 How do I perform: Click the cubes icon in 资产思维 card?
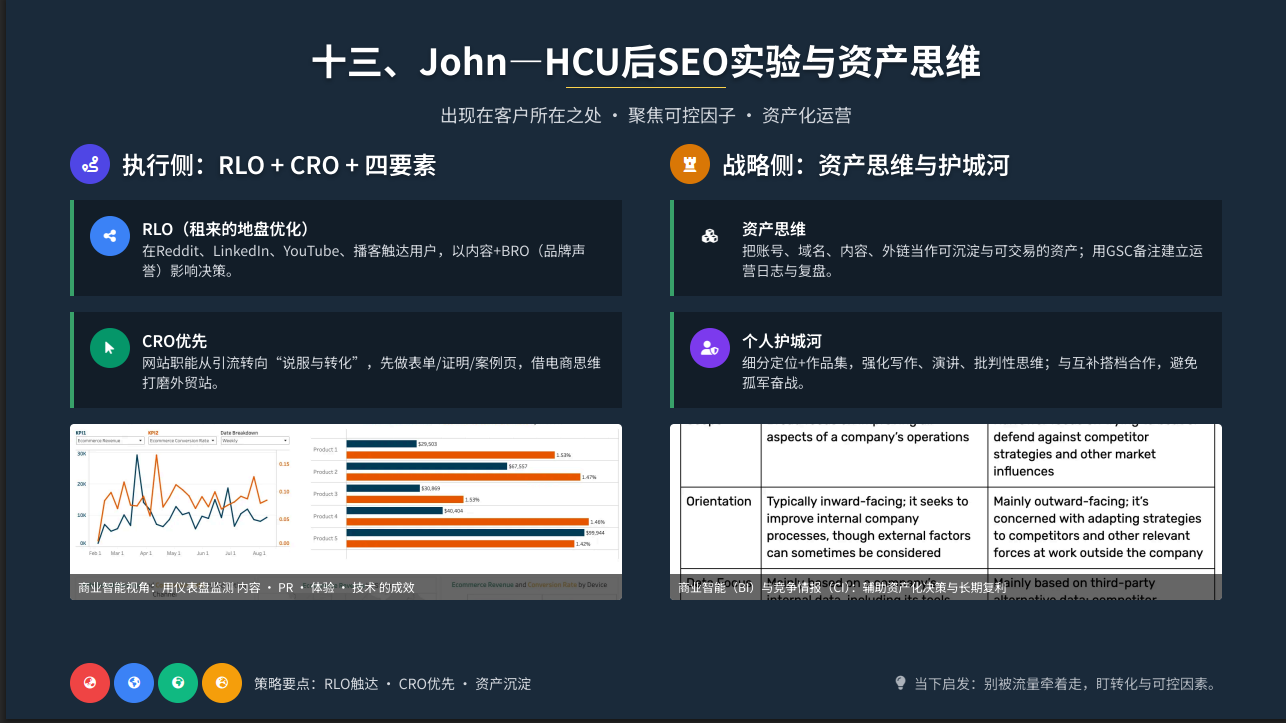tap(710, 236)
